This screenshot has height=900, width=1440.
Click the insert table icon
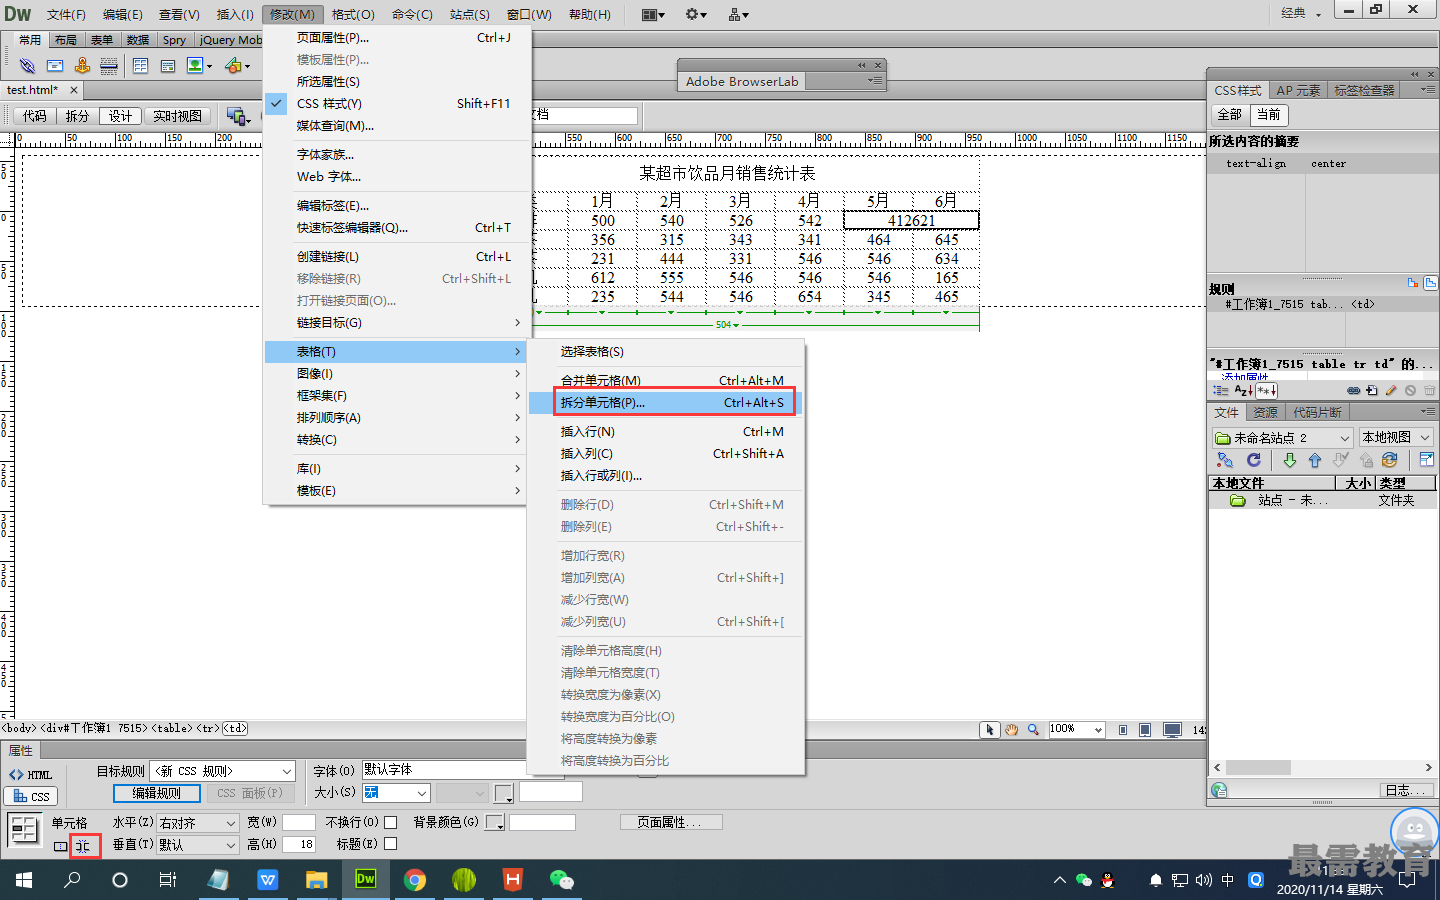pyautogui.click(x=140, y=66)
